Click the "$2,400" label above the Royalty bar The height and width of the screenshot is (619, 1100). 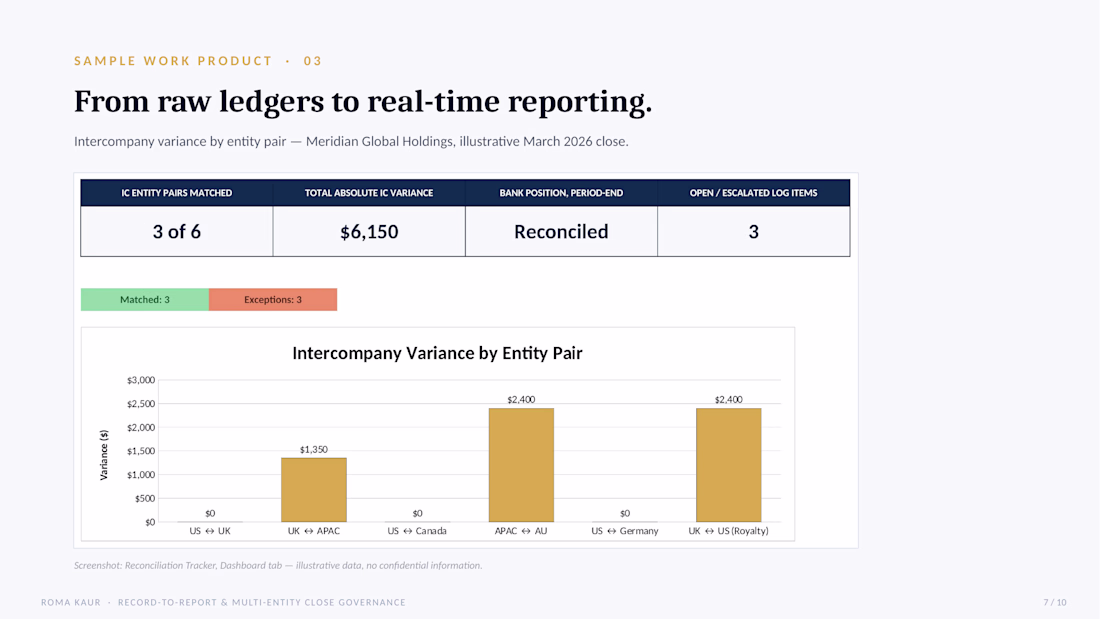(x=729, y=400)
